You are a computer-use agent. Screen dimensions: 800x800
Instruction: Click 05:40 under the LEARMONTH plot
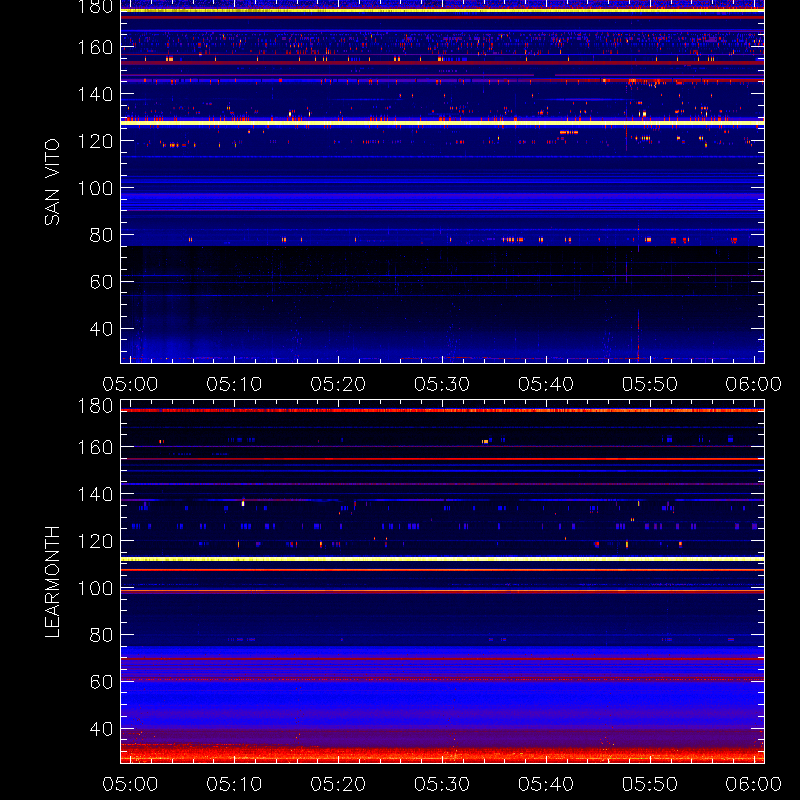click(546, 784)
